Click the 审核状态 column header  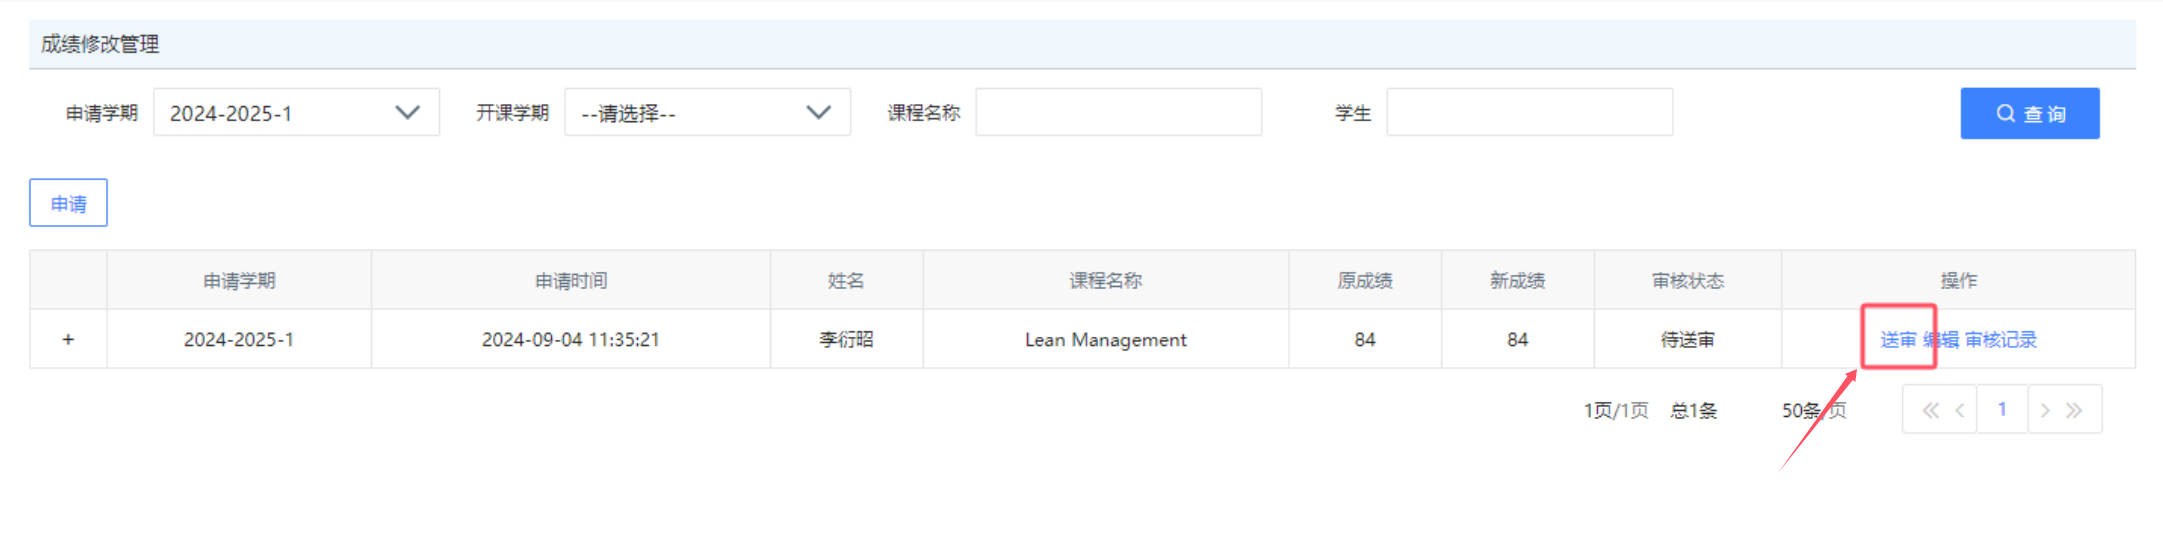1687,281
